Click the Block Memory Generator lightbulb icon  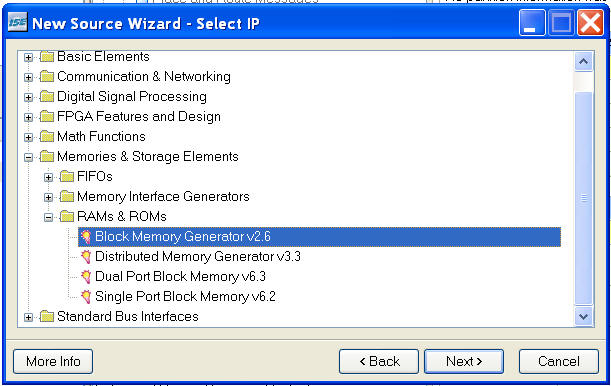86,236
